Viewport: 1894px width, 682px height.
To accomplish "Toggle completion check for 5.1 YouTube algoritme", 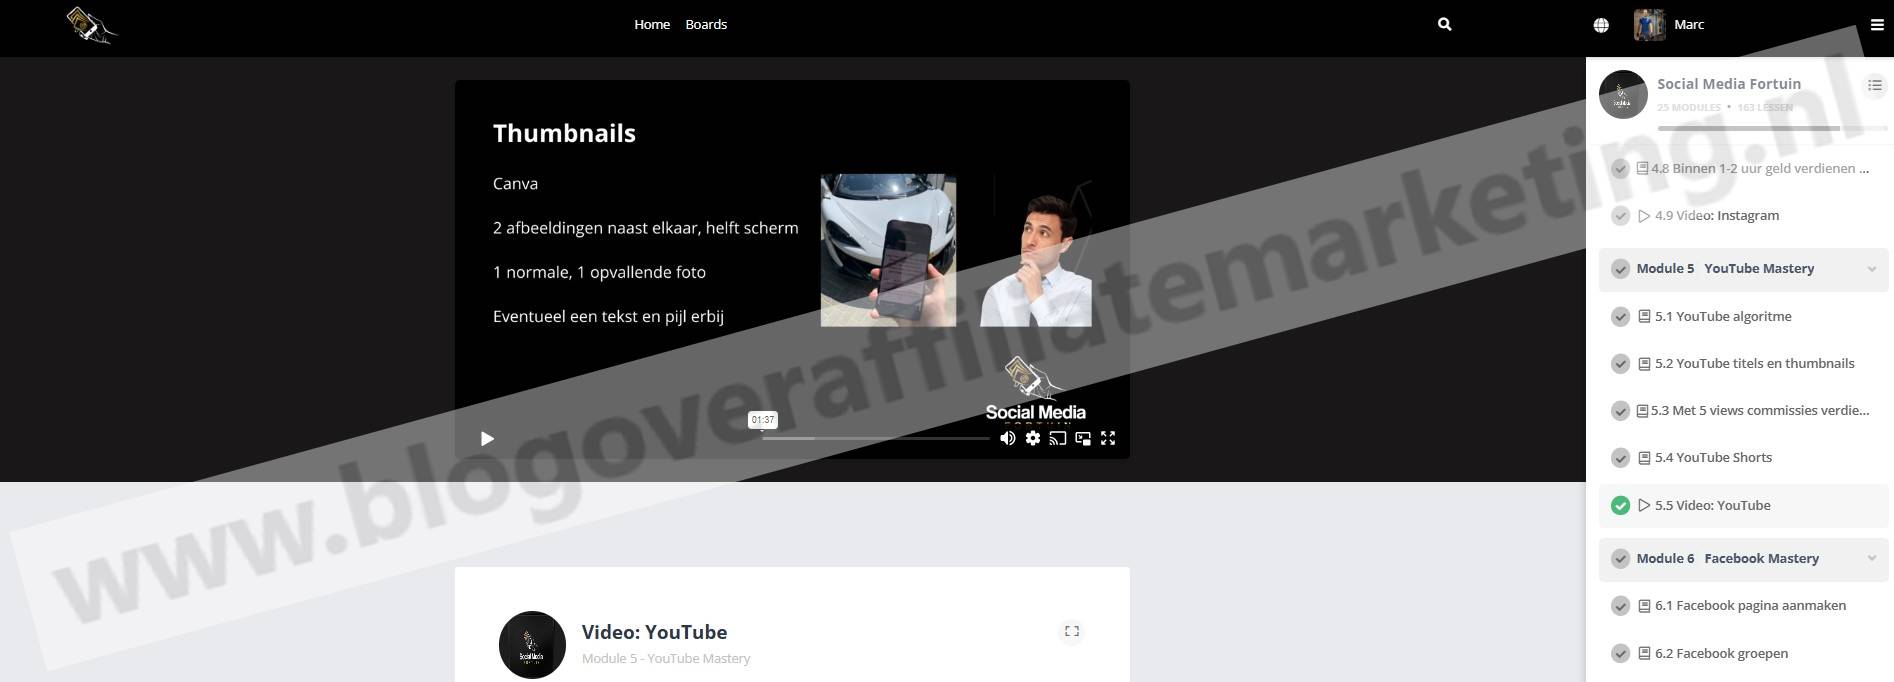I will point(1620,317).
